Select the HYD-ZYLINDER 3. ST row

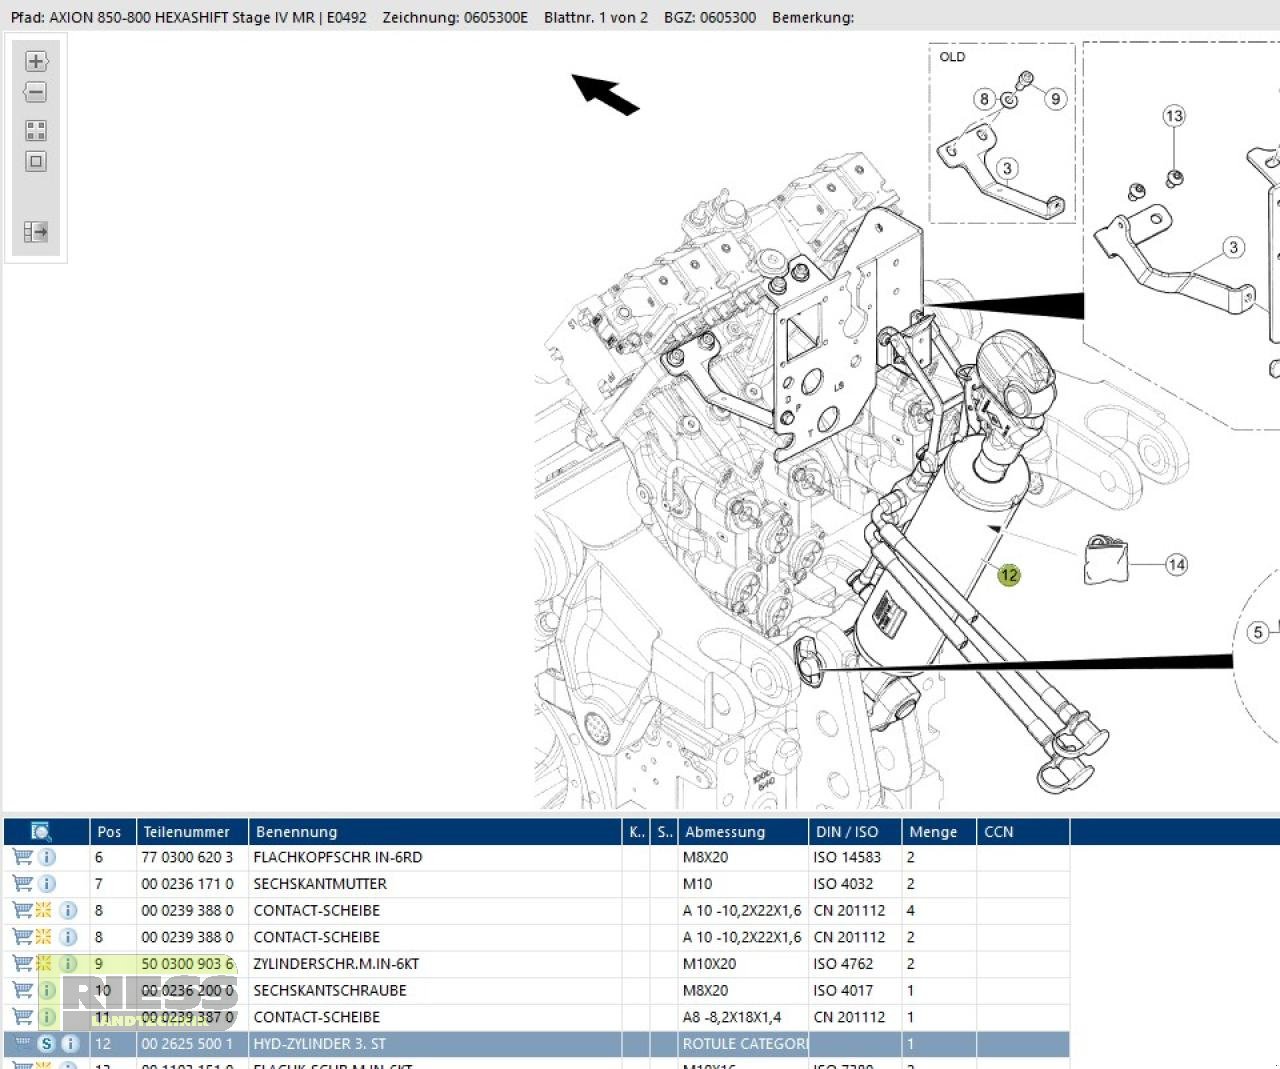[x=320, y=1044]
